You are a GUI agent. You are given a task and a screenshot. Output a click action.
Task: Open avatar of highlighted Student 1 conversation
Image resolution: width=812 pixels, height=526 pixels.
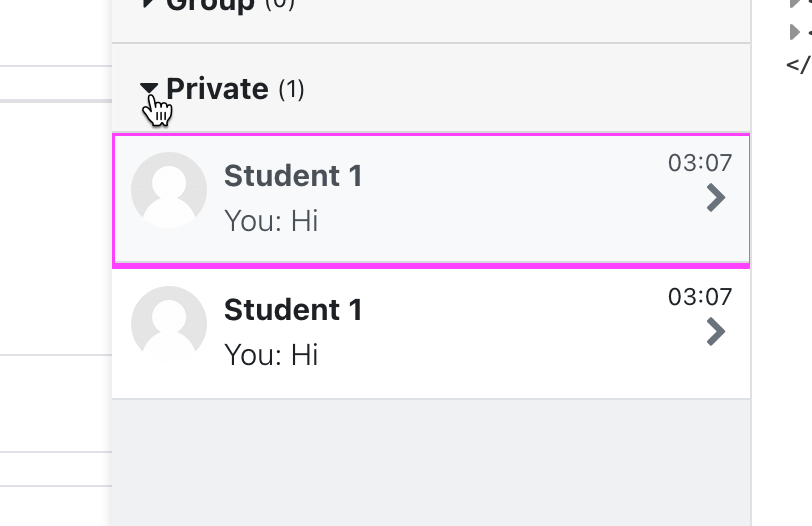[x=169, y=190]
